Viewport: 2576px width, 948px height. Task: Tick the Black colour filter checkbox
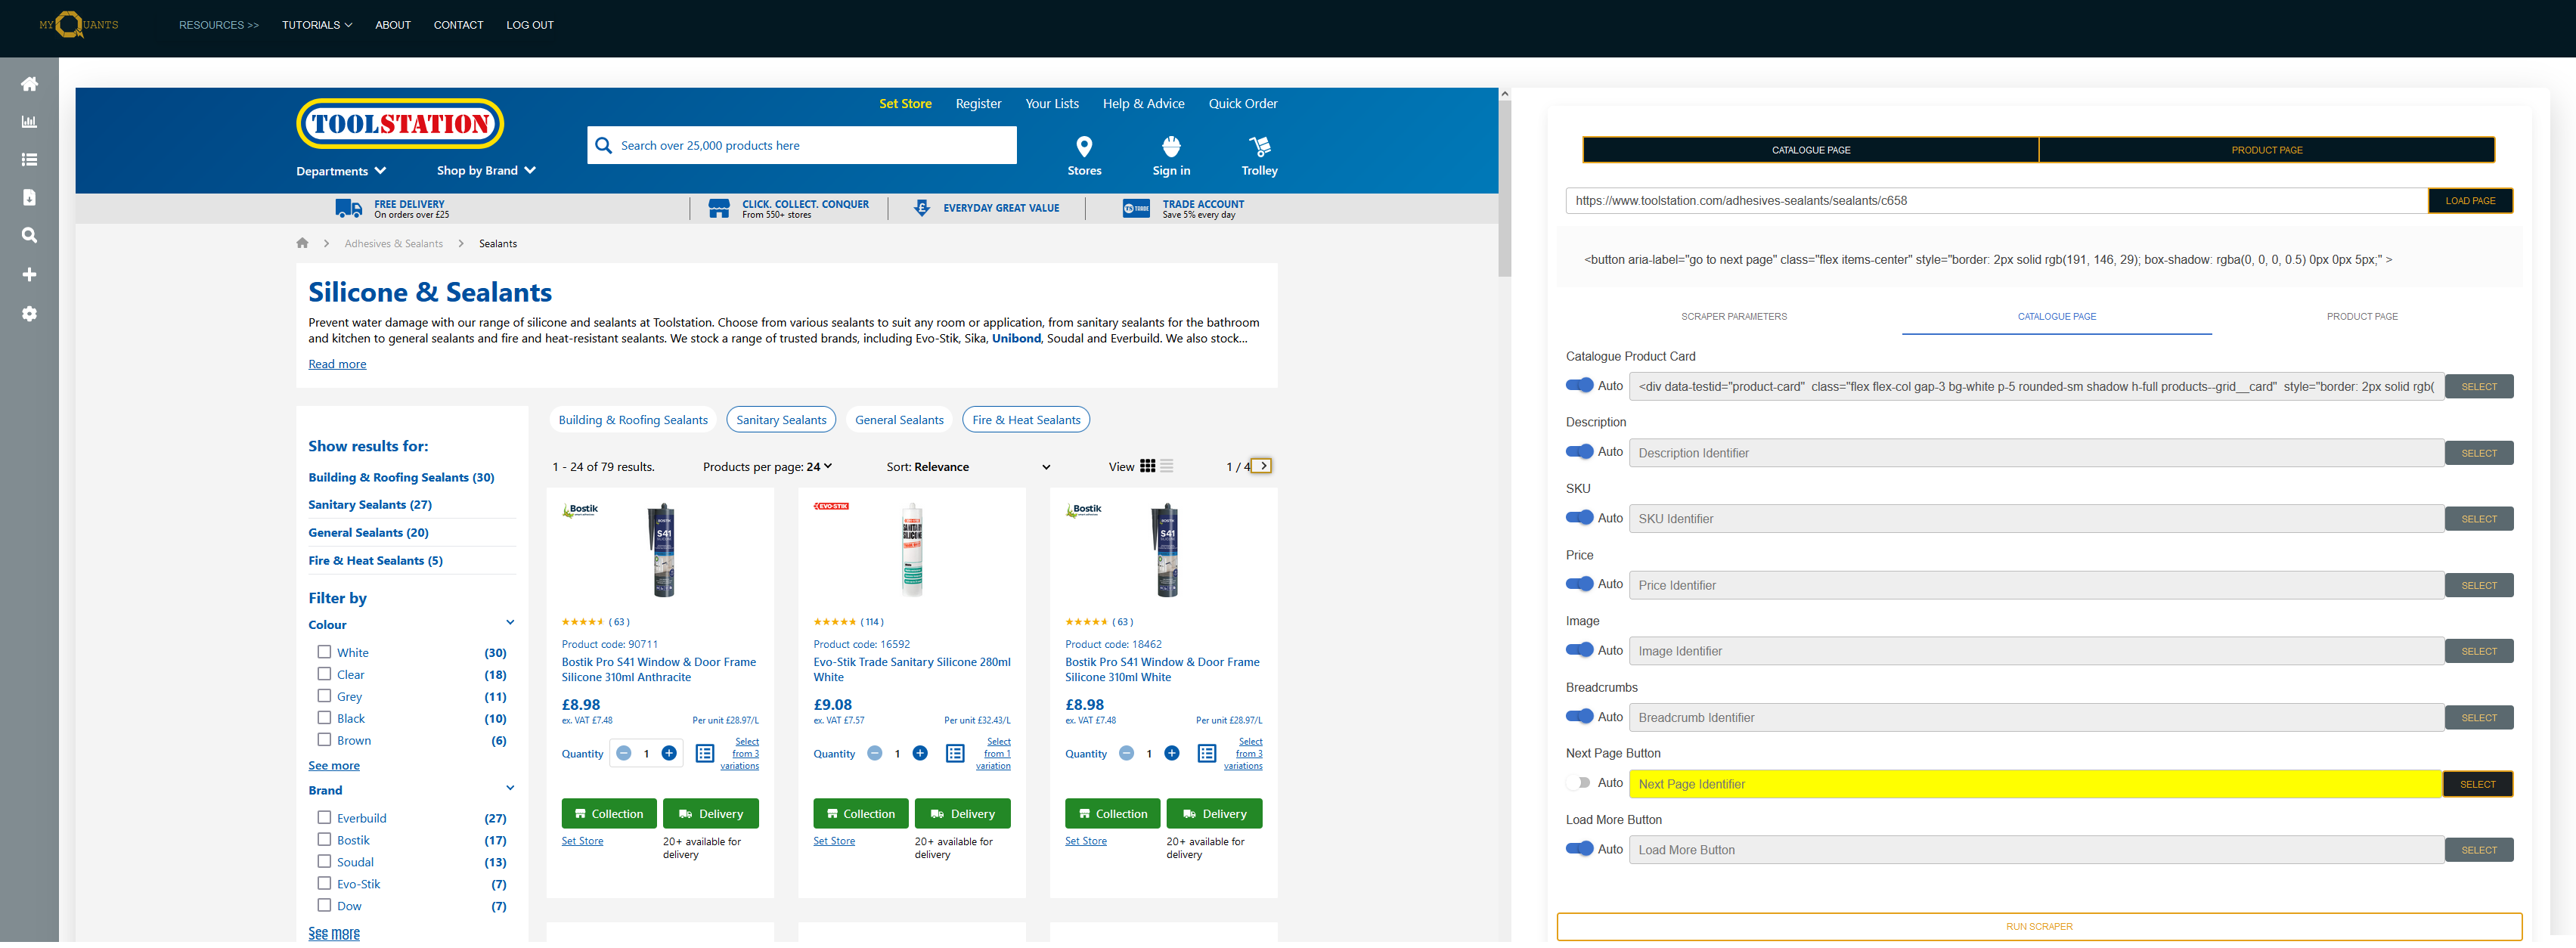[x=324, y=718]
